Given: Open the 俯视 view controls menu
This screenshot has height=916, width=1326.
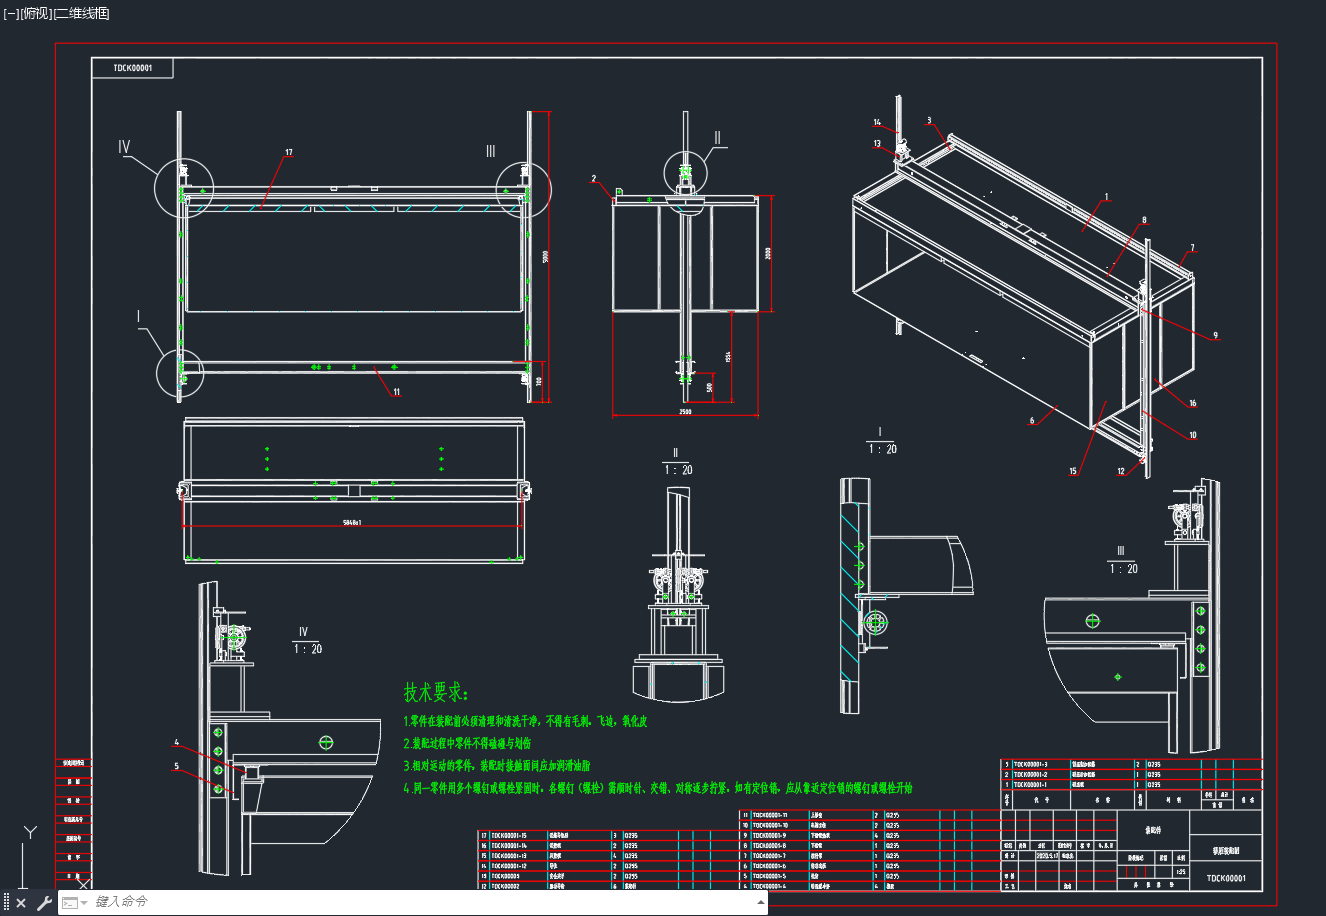Looking at the screenshot, I should coord(36,14).
